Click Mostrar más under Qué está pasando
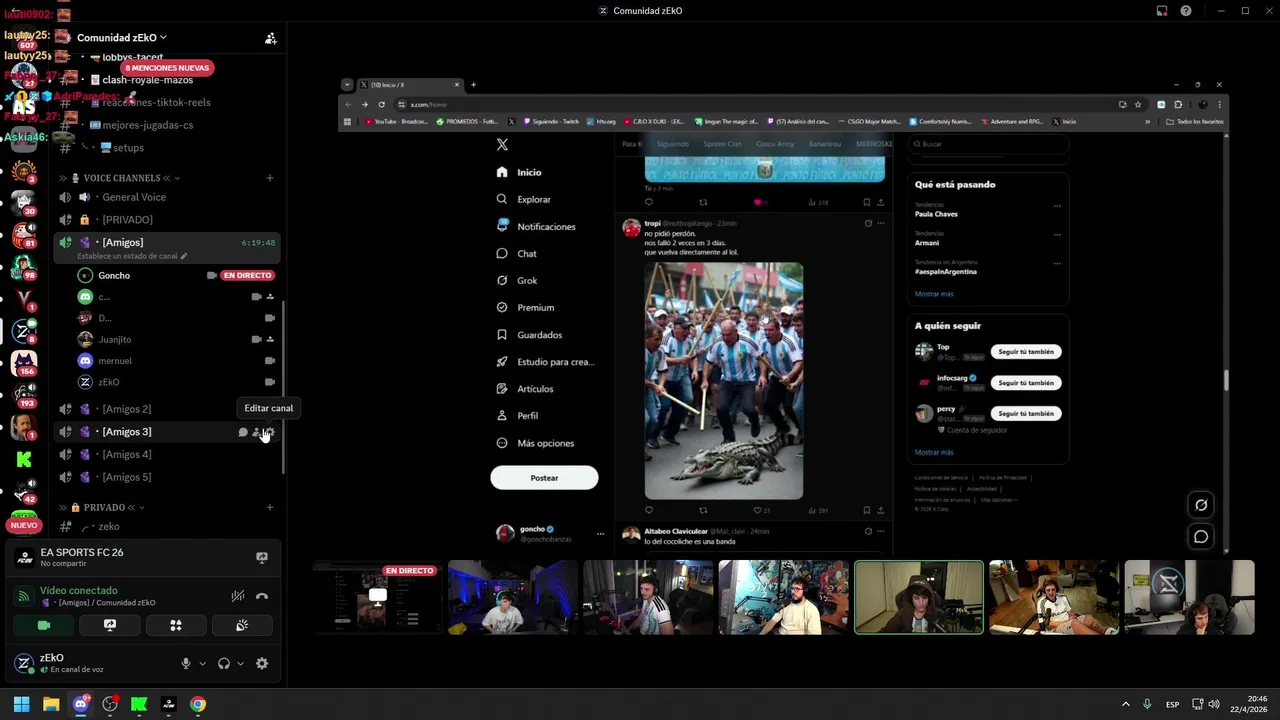1280x720 pixels. coord(934,294)
